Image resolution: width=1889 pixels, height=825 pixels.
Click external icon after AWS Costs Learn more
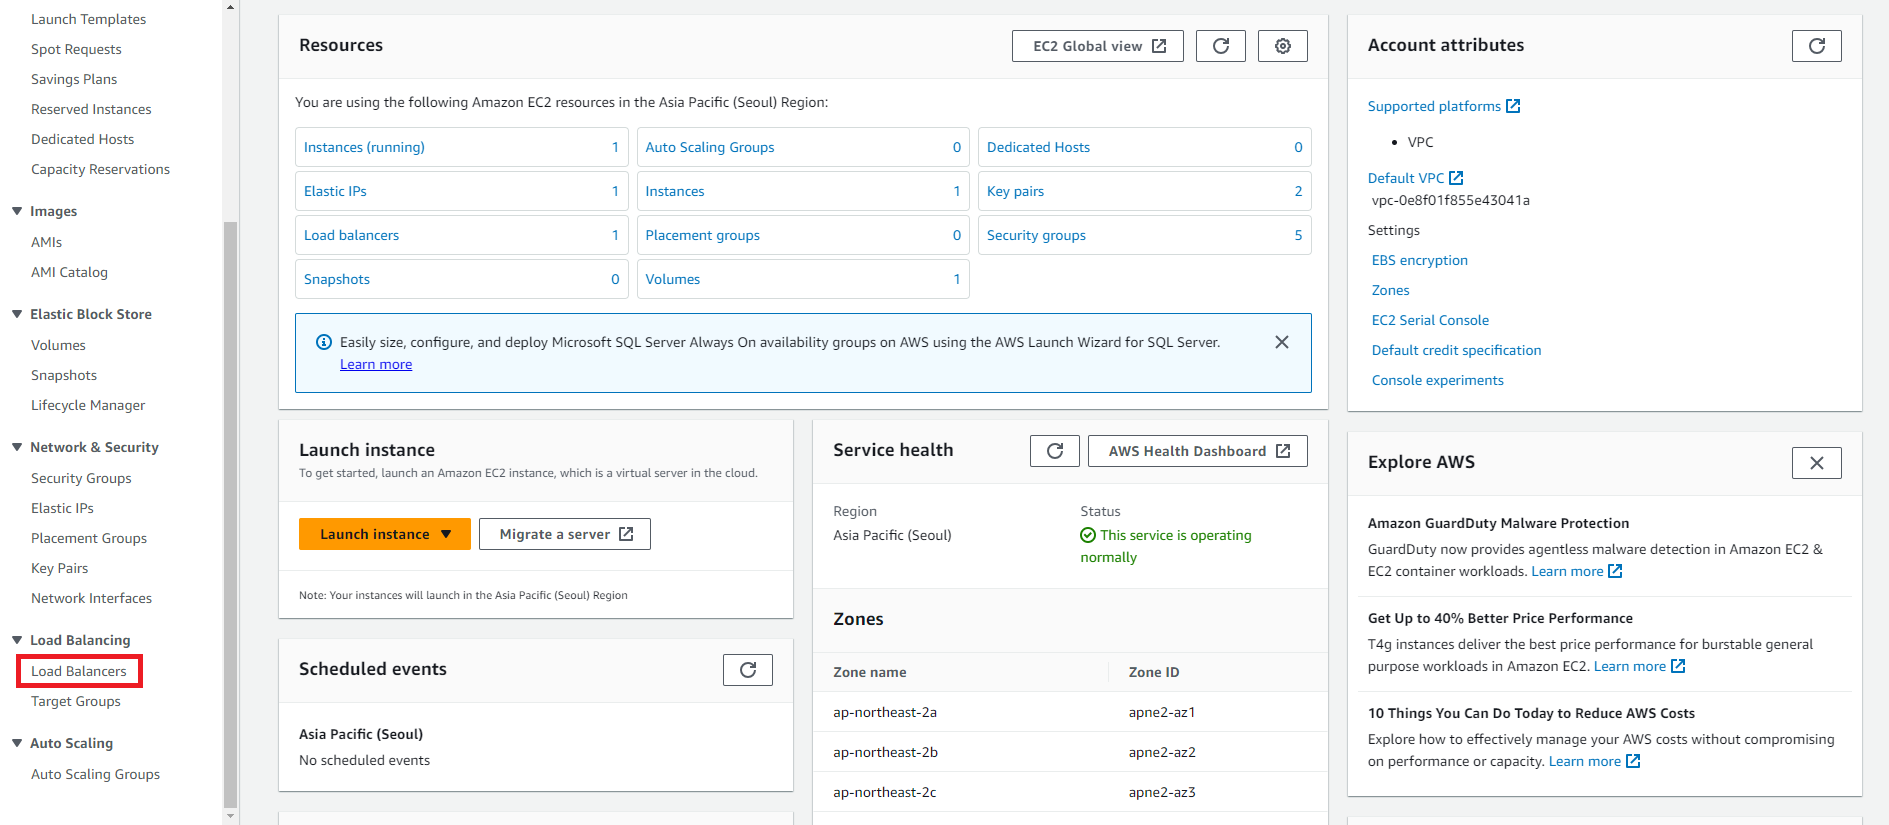click(1633, 761)
